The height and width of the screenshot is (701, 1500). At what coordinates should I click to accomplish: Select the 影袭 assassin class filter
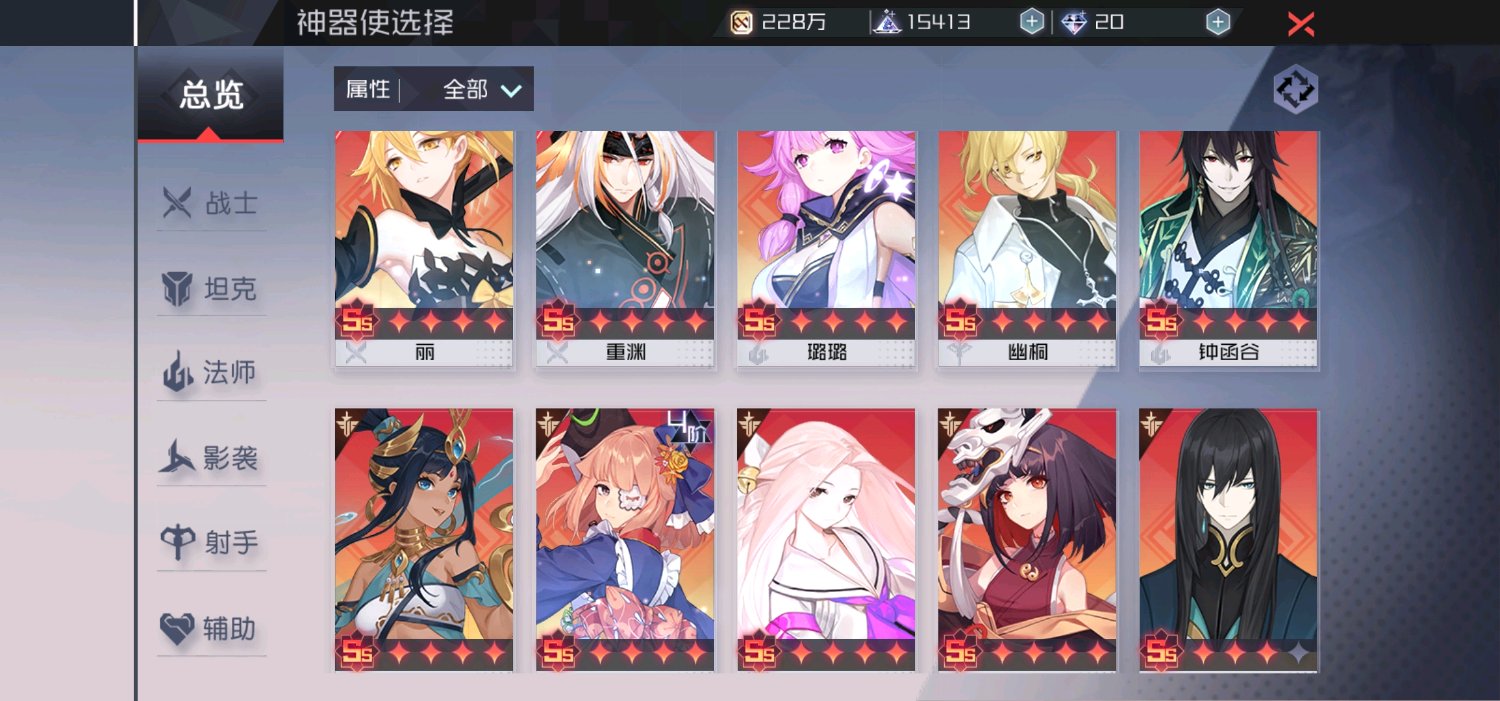pyautogui.click(x=211, y=459)
